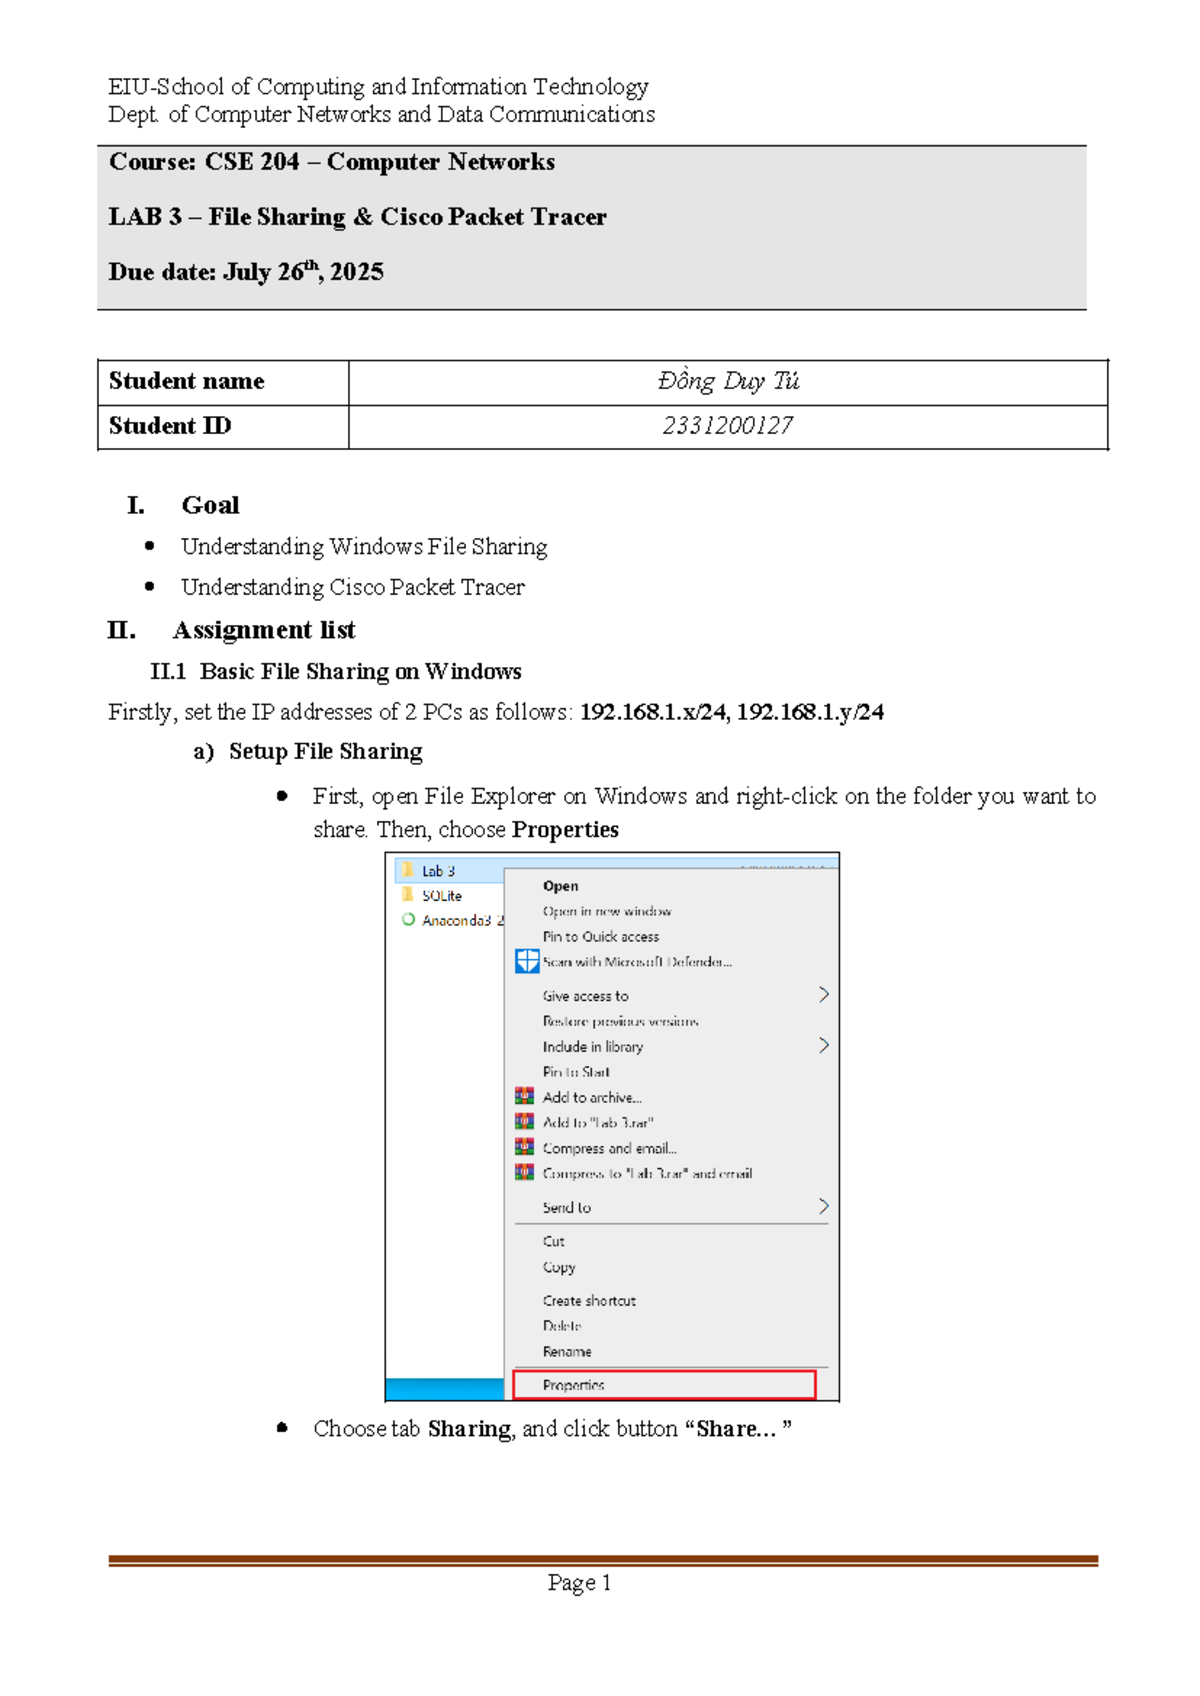This screenshot has height=1696, width=1200.
Task: Click the Due date: July 26th, 2025 line
Action: pos(246,271)
